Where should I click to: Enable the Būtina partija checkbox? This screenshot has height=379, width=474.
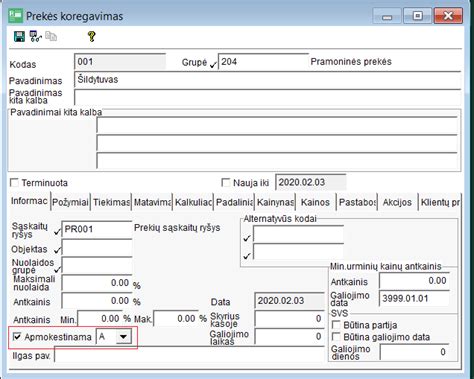coord(336,325)
